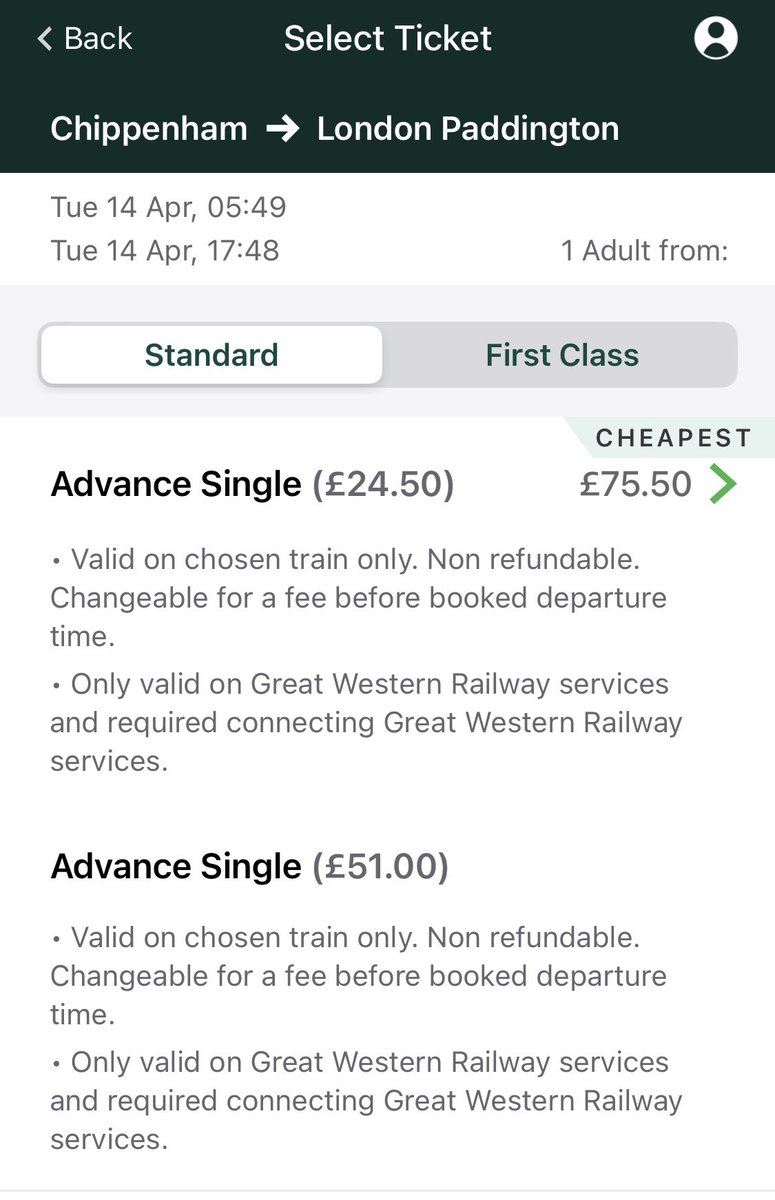
Task: Tap the '1 Adult from:' label
Action: (x=644, y=250)
